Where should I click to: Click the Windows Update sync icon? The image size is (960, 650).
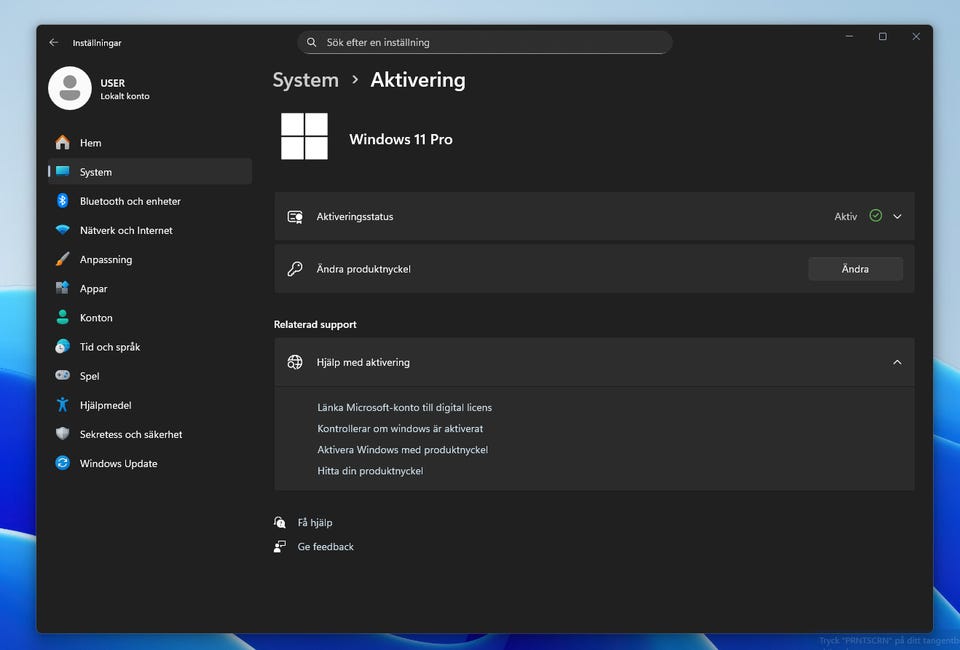(63, 463)
